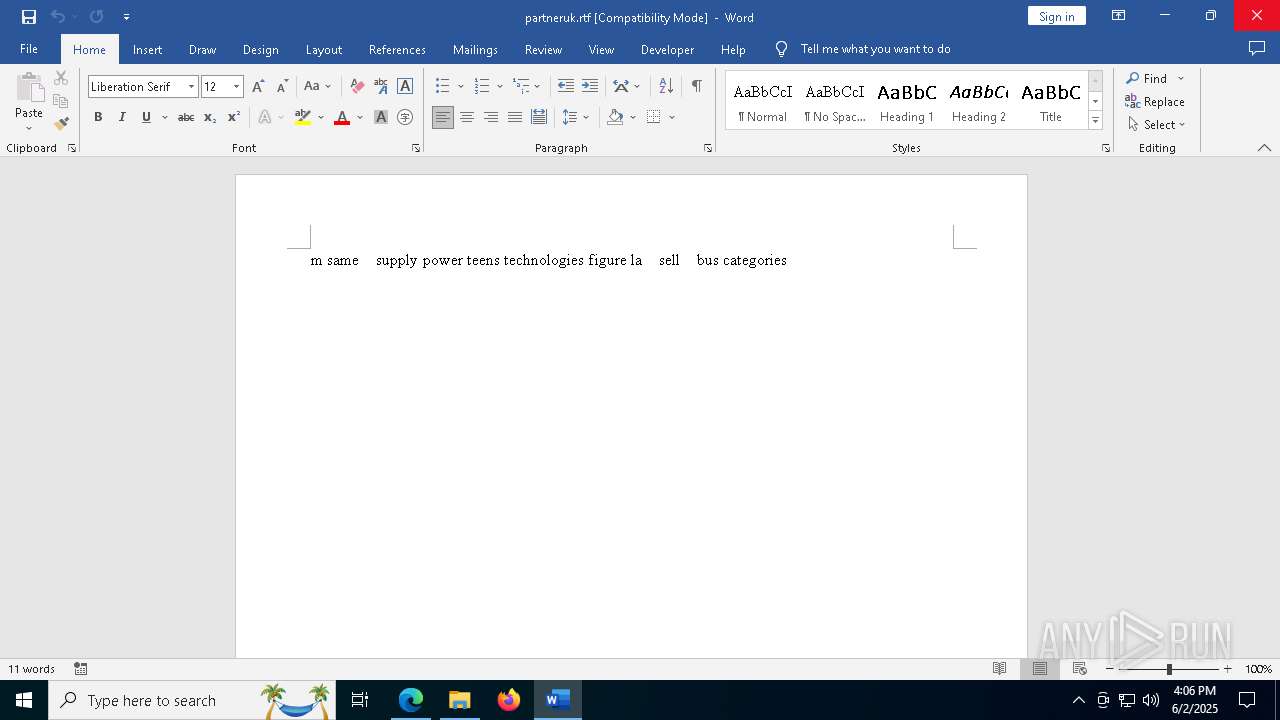Click the zoom slider handle
Image resolution: width=1280 pixels, height=720 pixels.
(1169, 669)
